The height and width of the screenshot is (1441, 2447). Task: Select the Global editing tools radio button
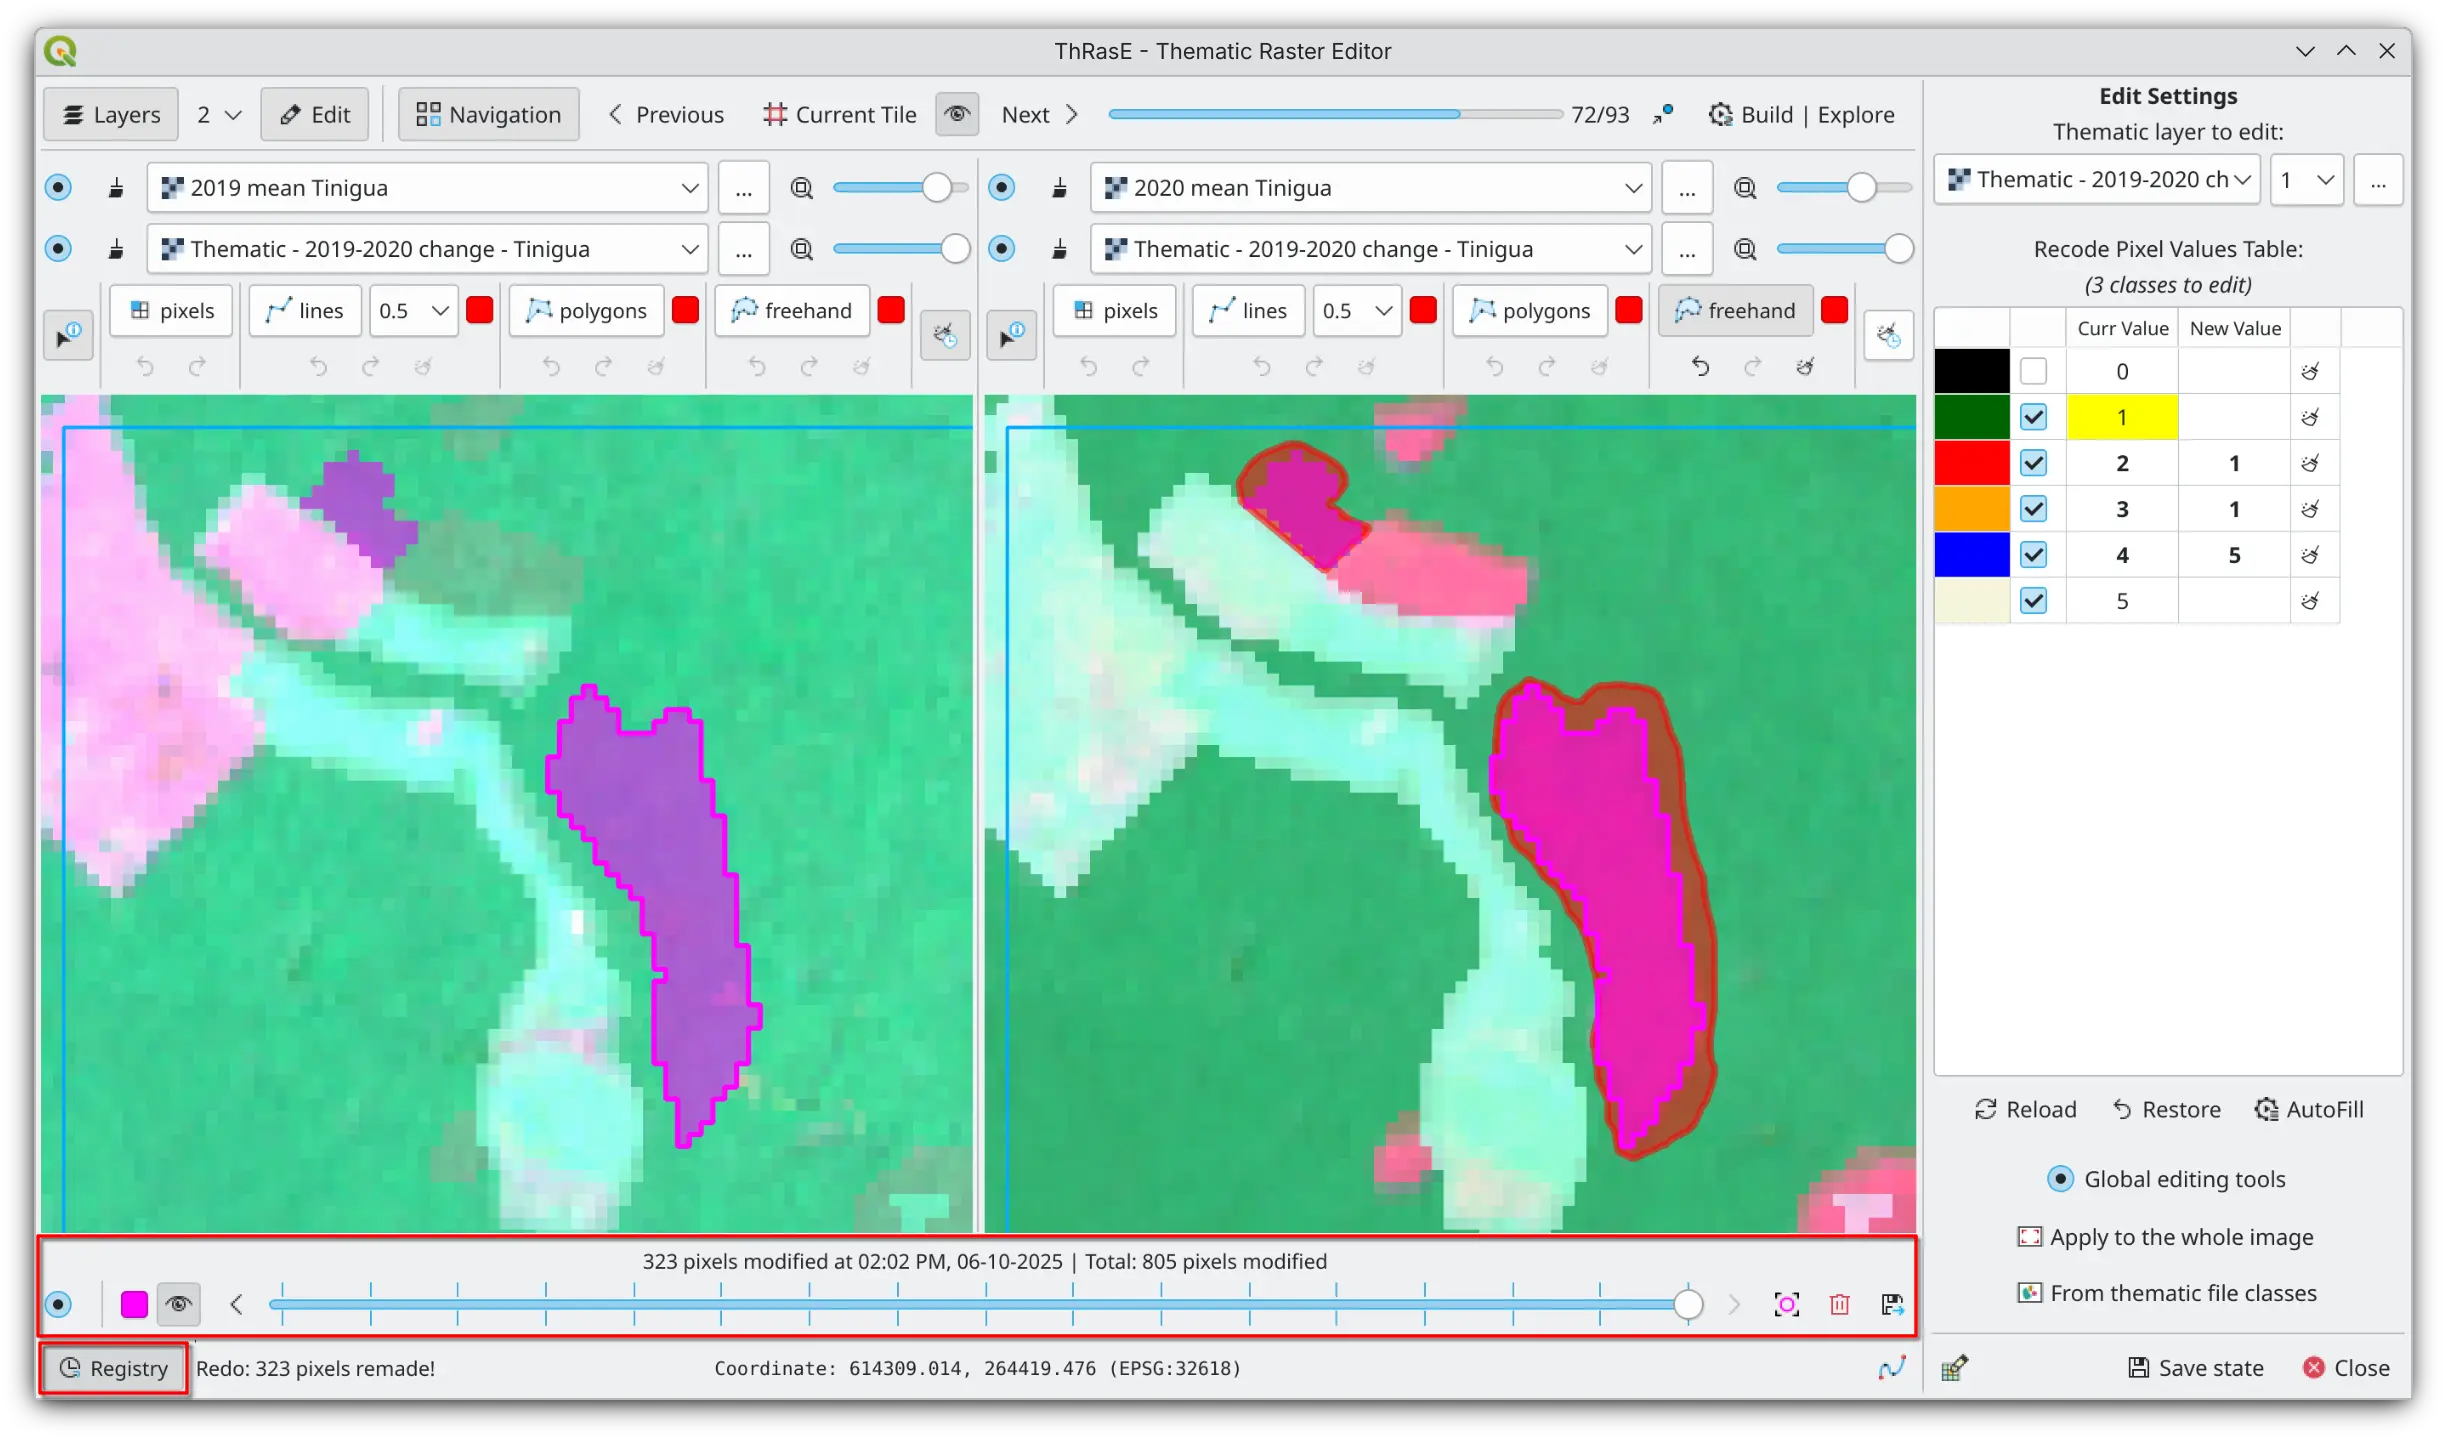(2060, 1179)
